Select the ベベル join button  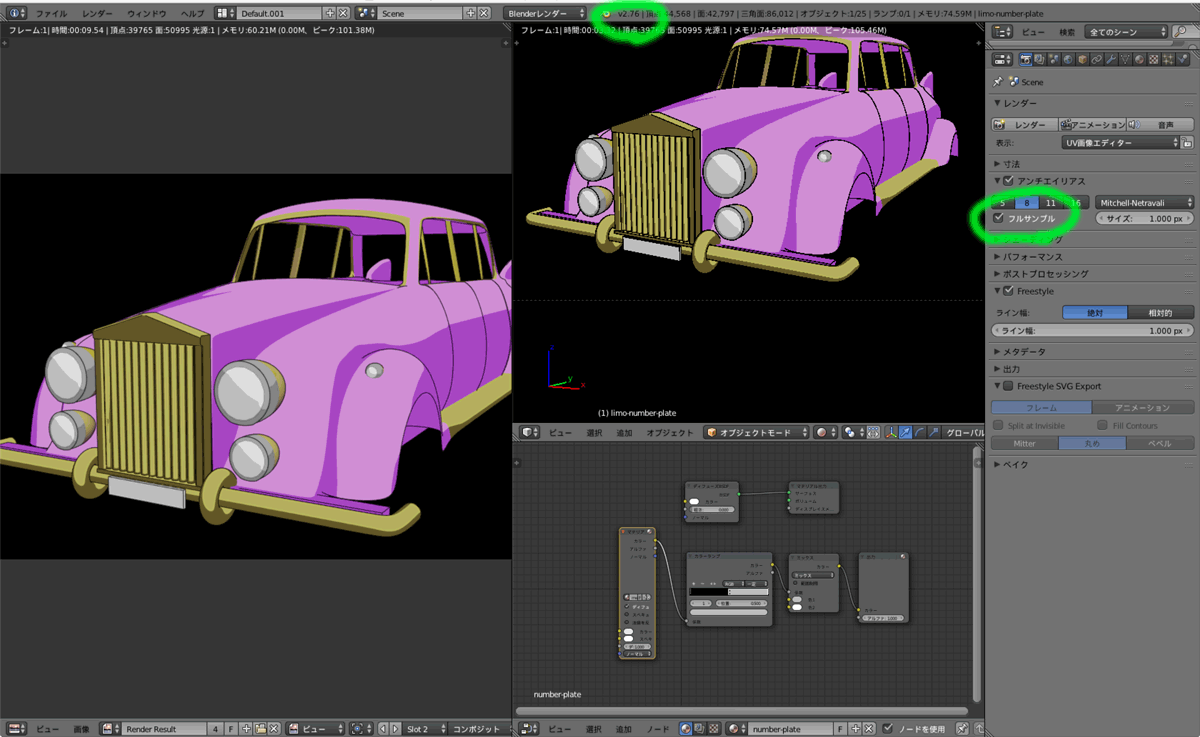pyautogui.click(x=1160, y=443)
